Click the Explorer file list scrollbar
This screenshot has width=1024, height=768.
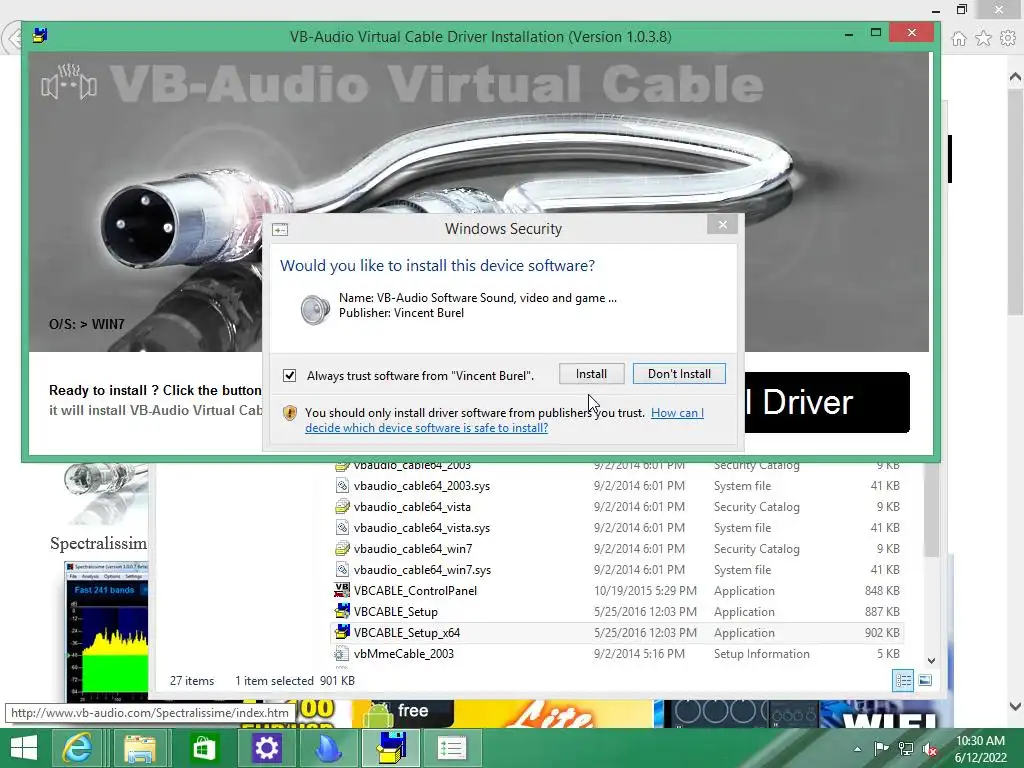pyautogui.click(x=931, y=509)
